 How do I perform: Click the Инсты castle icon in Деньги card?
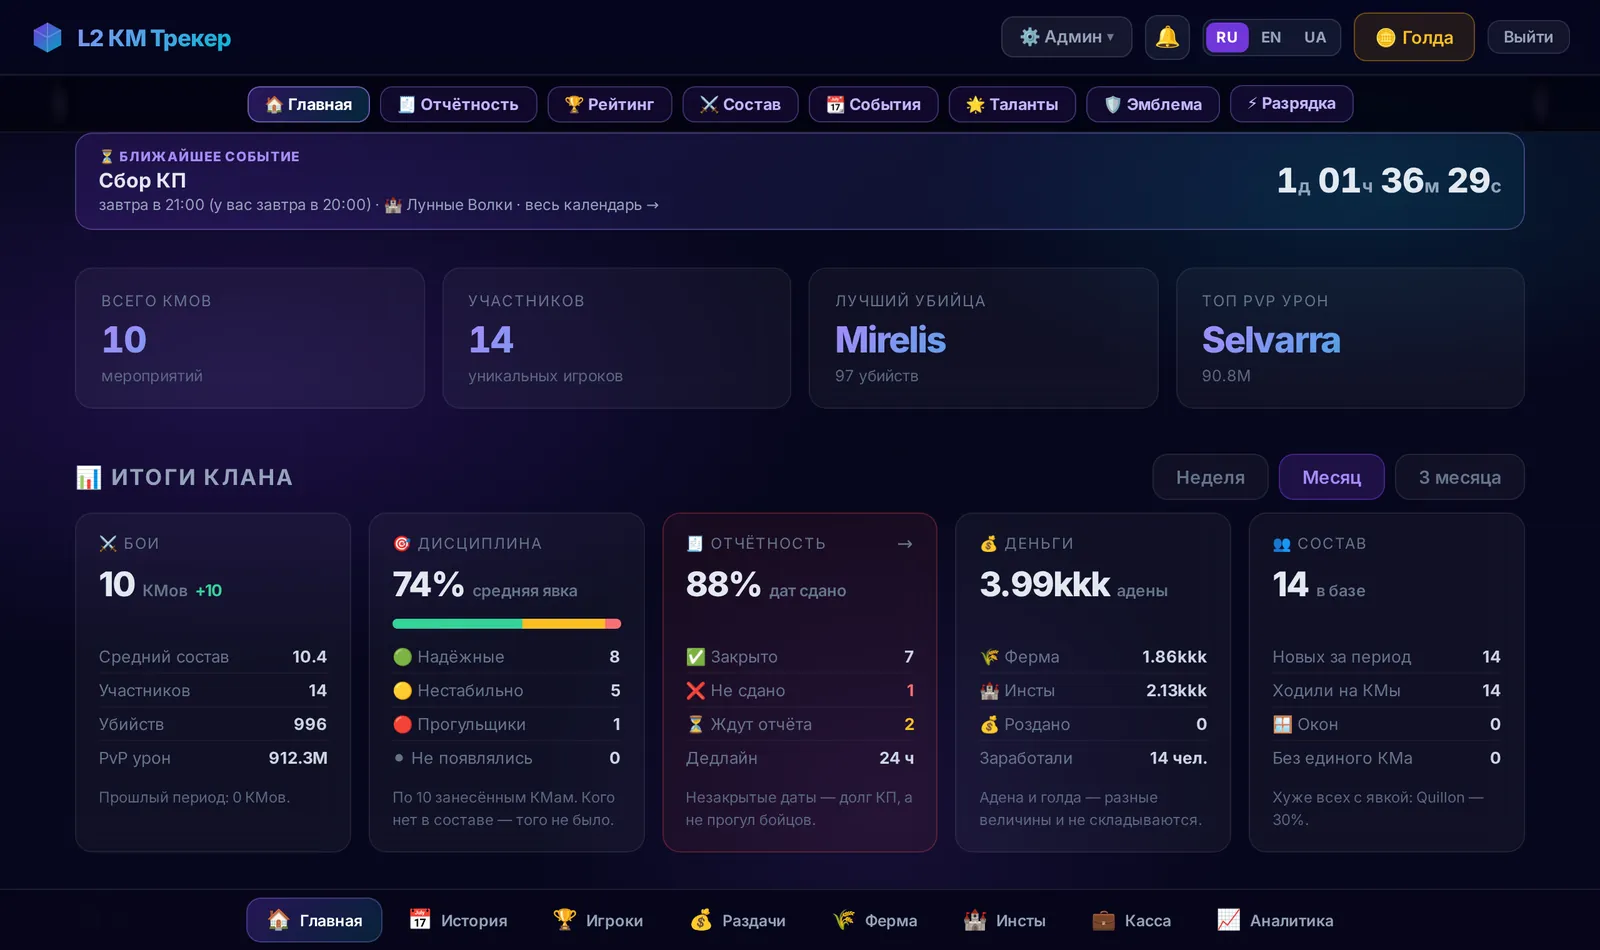click(989, 691)
